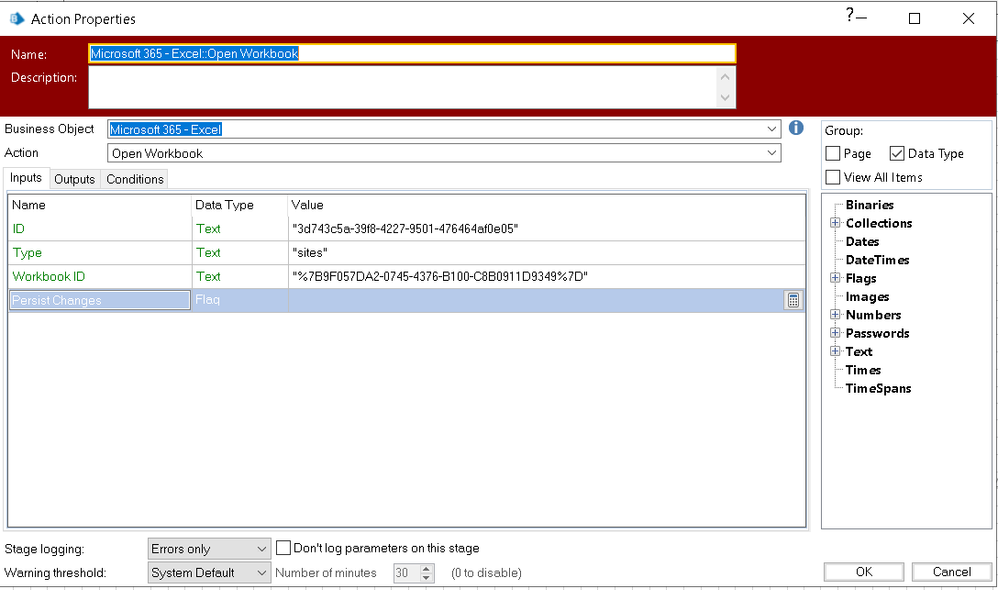
Task: Expand the Passwords tree node
Action: [x=835, y=333]
